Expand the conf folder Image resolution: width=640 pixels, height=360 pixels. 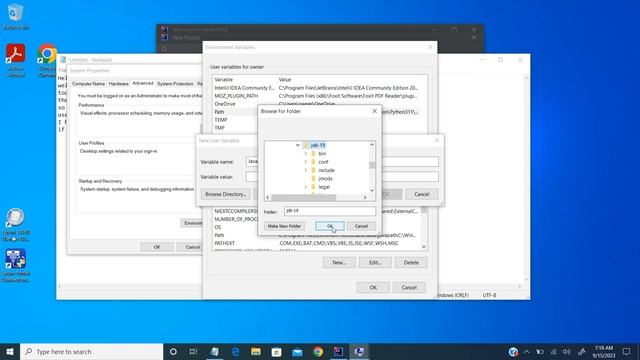click(306, 162)
